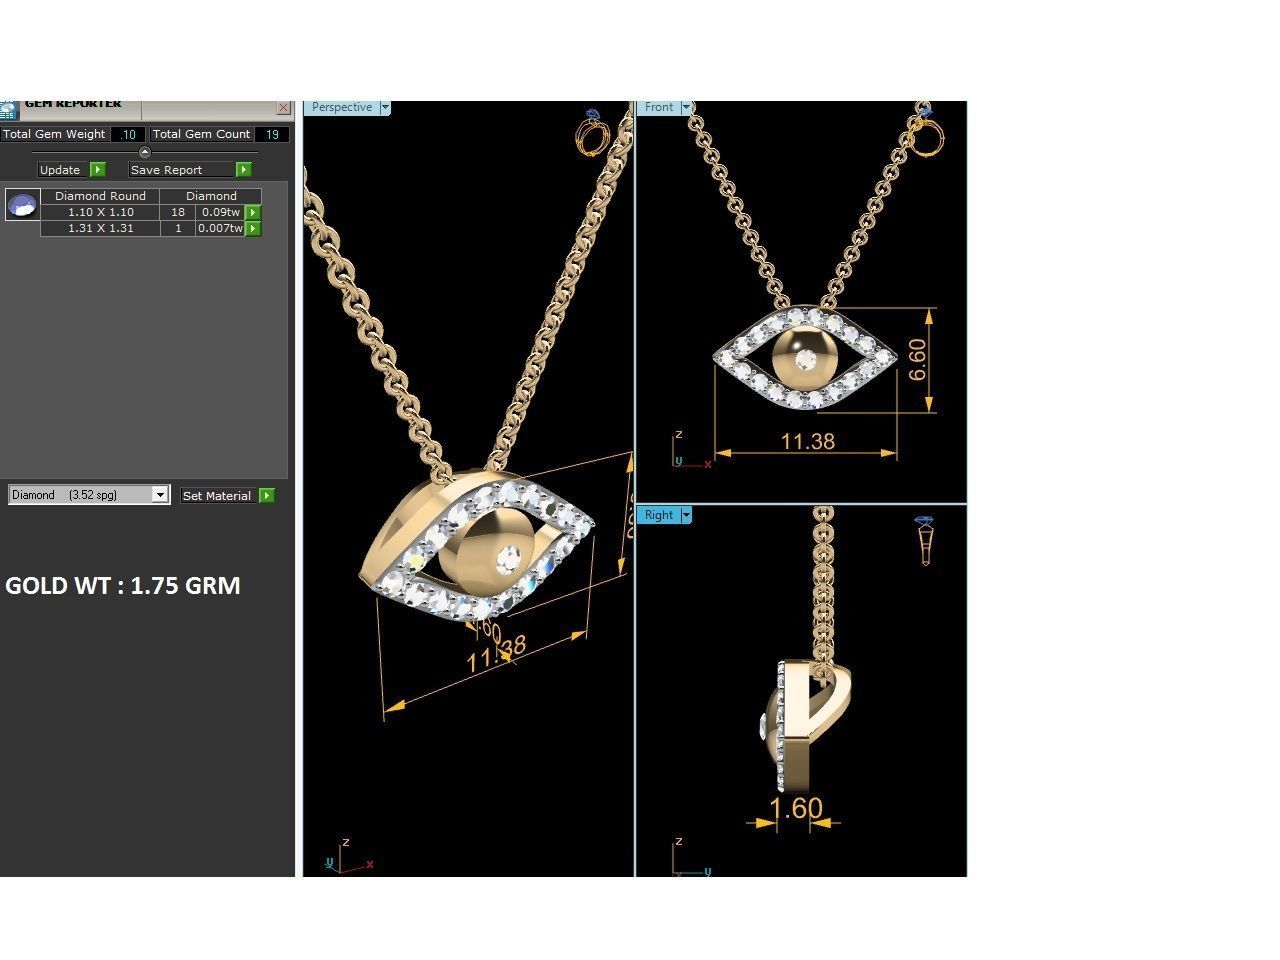Click the quantity 18 cell
The width and height of the screenshot is (1280, 960).
click(x=178, y=212)
